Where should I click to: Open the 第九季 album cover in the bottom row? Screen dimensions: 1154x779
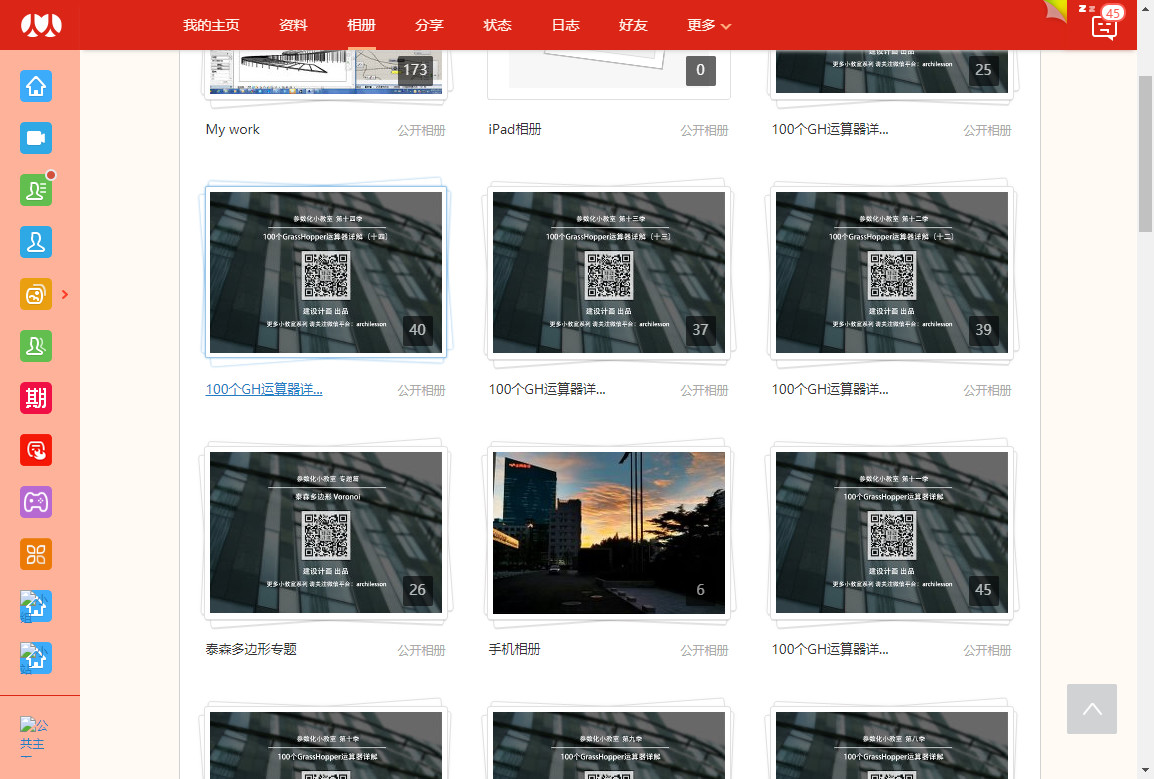point(609,745)
